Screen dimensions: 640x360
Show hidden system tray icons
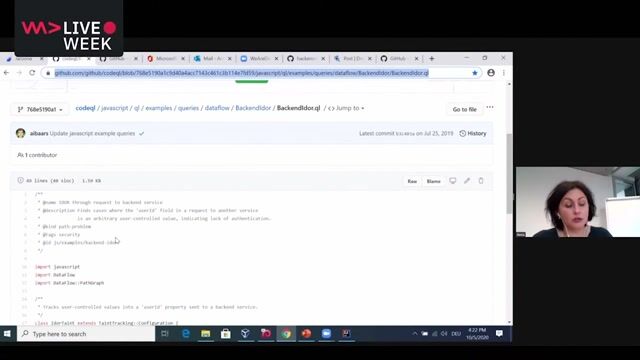(x=415, y=333)
